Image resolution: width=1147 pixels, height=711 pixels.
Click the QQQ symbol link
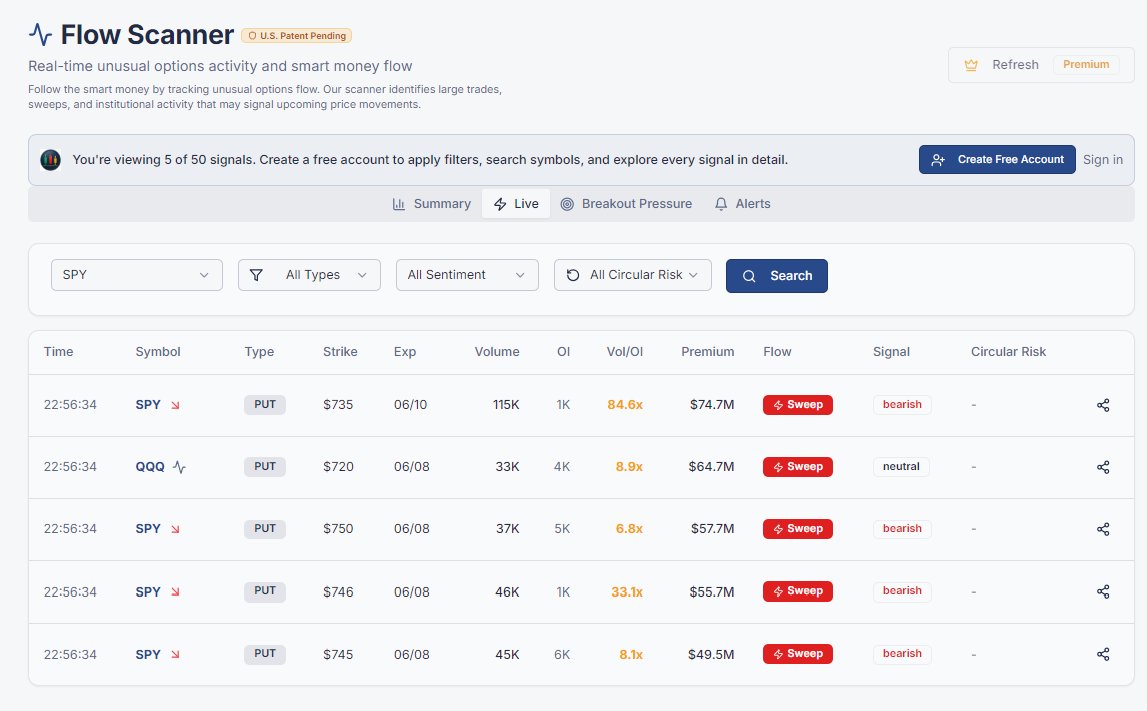point(150,467)
